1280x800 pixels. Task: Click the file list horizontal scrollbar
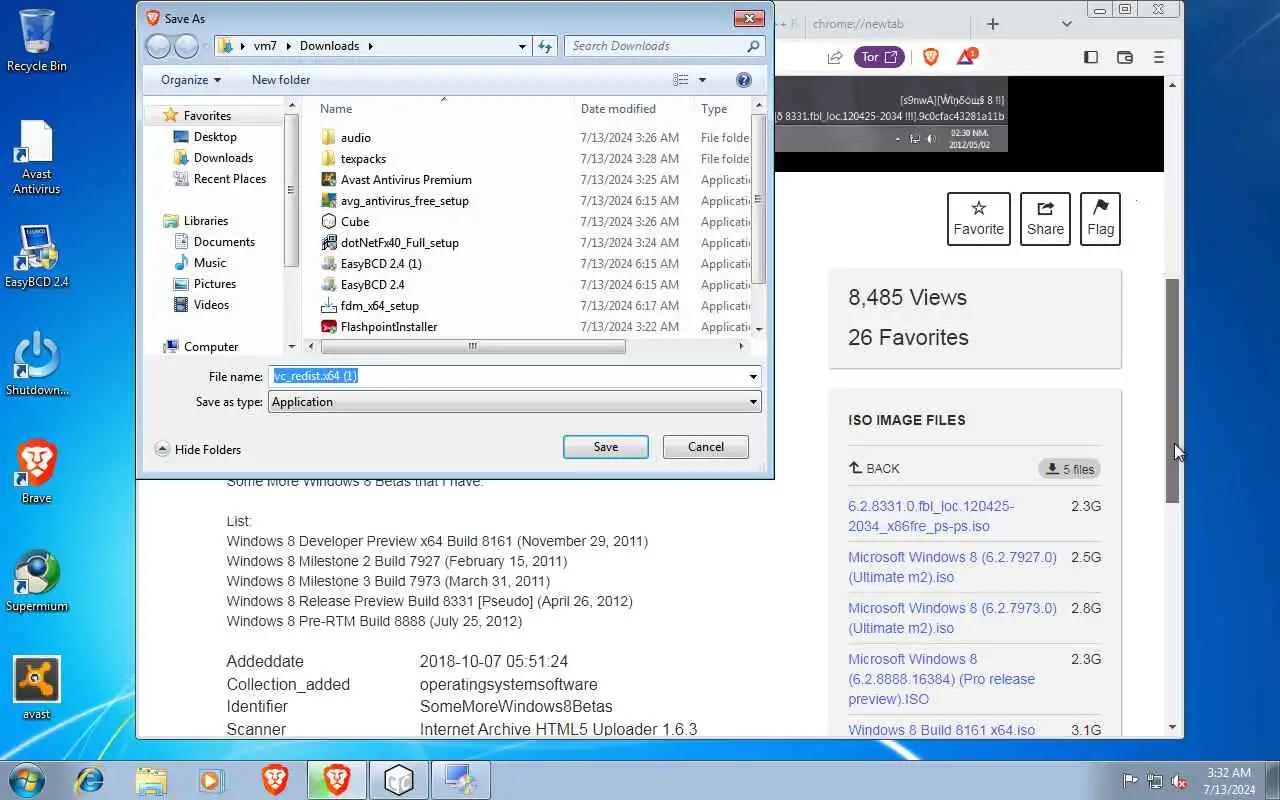click(472, 347)
